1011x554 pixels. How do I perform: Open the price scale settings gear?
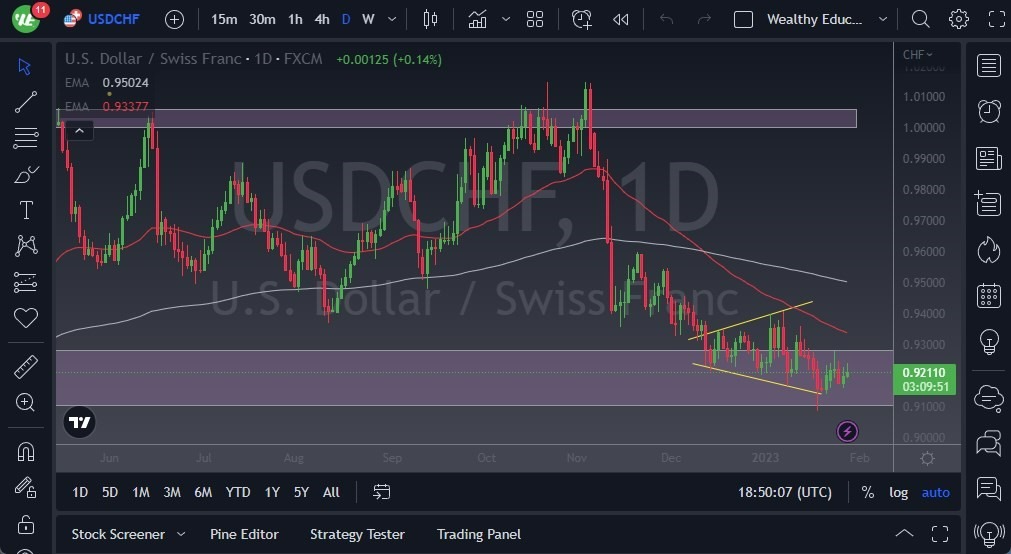927,459
